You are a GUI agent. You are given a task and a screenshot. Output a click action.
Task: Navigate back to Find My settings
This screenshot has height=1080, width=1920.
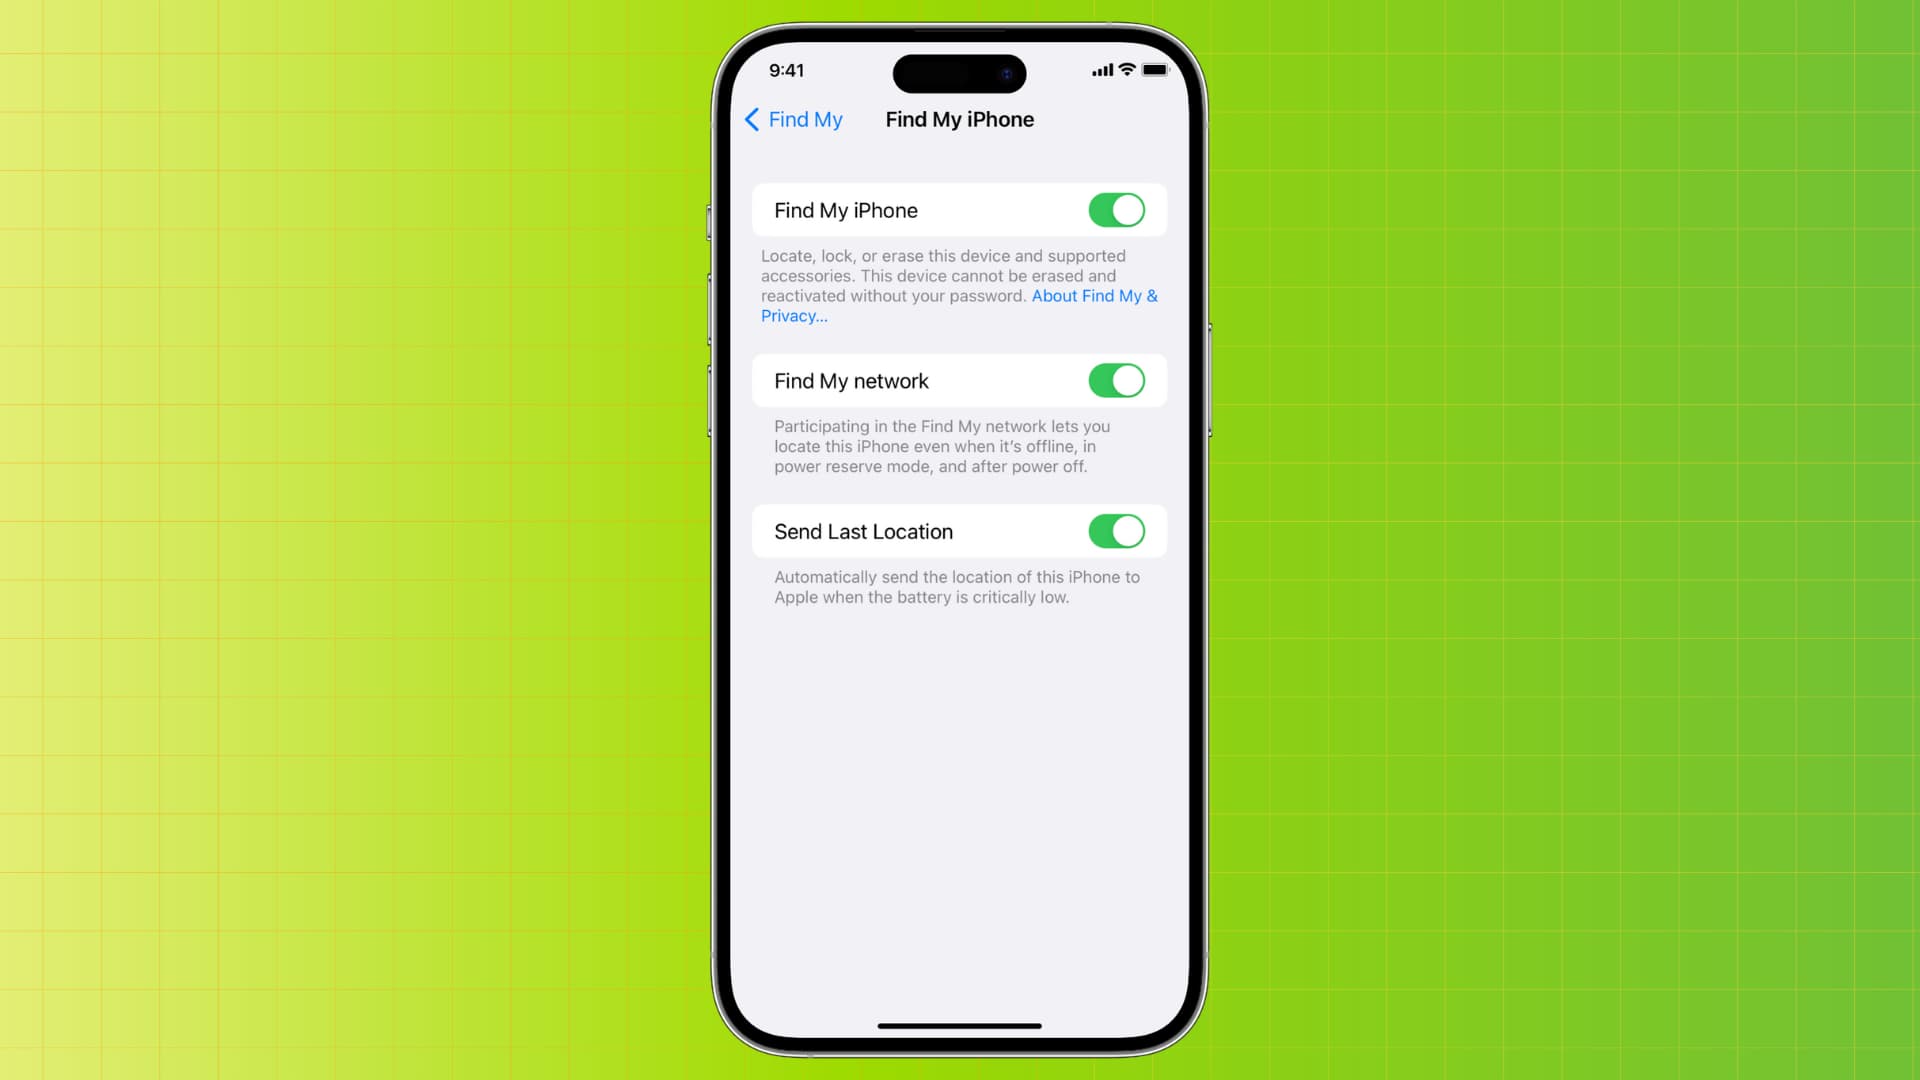pos(793,119)
